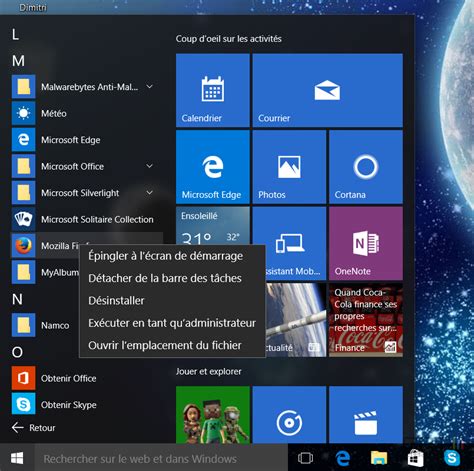The height and width of the screenshot is (471, 474).
Task: Open the Cortana tile
Action: click(366, 167)
